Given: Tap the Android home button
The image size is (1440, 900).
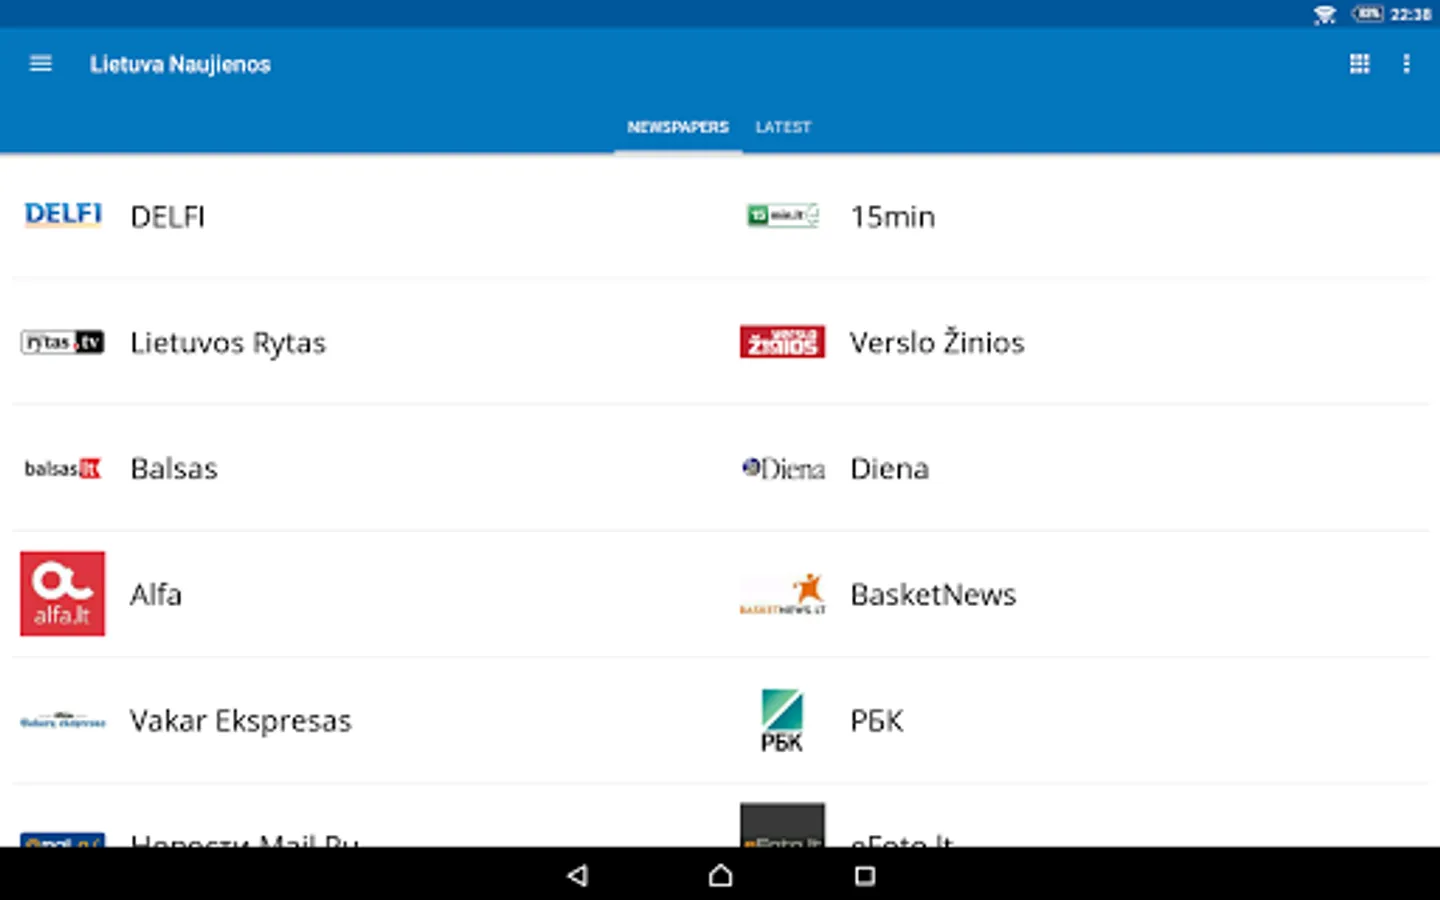Looking at the screenshot, I should point(720,876).
